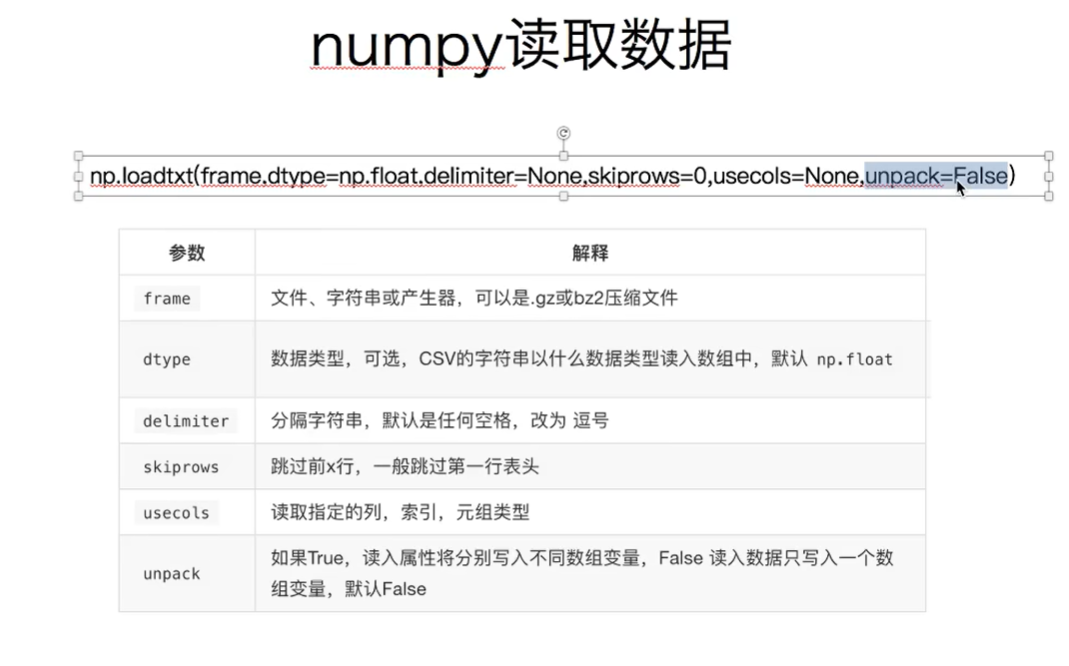Click the bottom-center resize handle of text box
The height and width of the screenshot is (666, 1069).
[563, 196]
